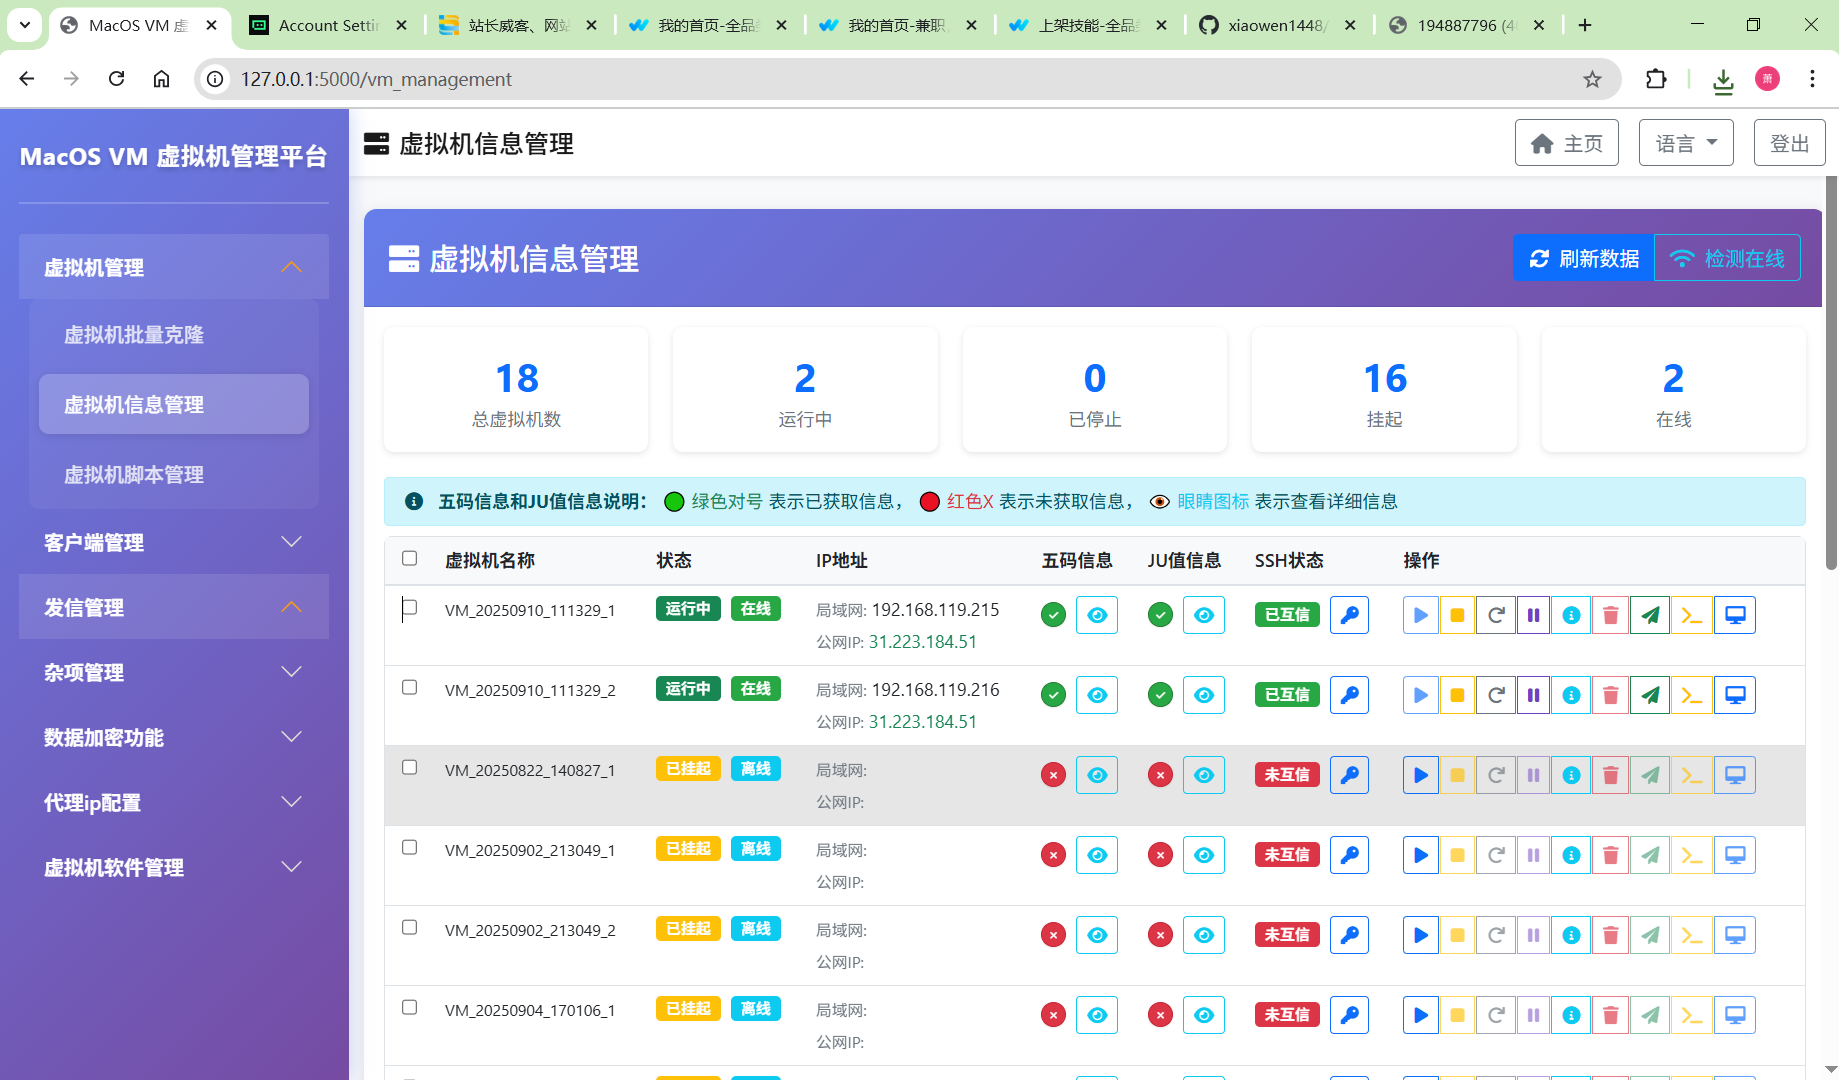Click restart icon for VM_20250910_111329_2

(1496, 695)
